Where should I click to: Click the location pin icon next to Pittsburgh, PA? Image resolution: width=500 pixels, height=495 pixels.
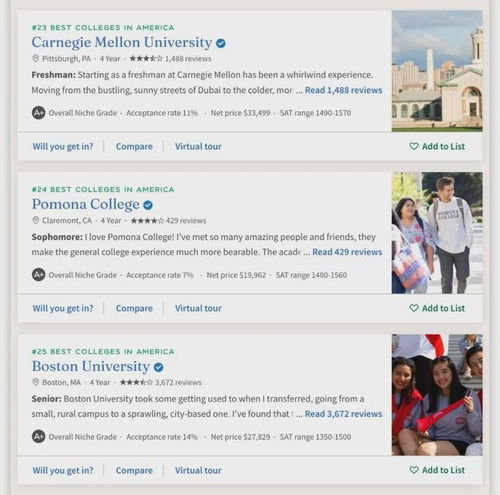[x=36, y=59]
